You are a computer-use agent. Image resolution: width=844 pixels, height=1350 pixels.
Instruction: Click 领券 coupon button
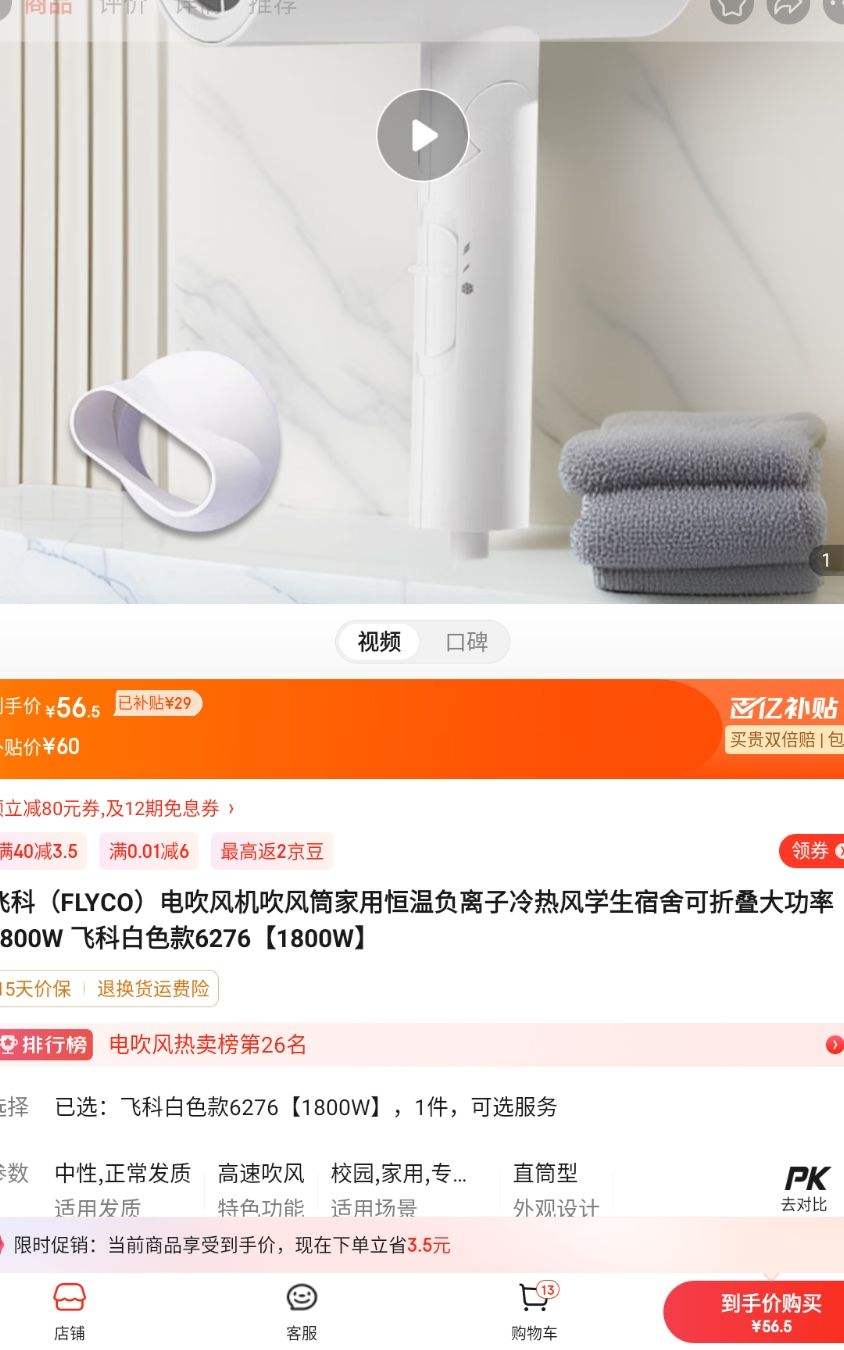pyautogui.click(x=812, y=851)
